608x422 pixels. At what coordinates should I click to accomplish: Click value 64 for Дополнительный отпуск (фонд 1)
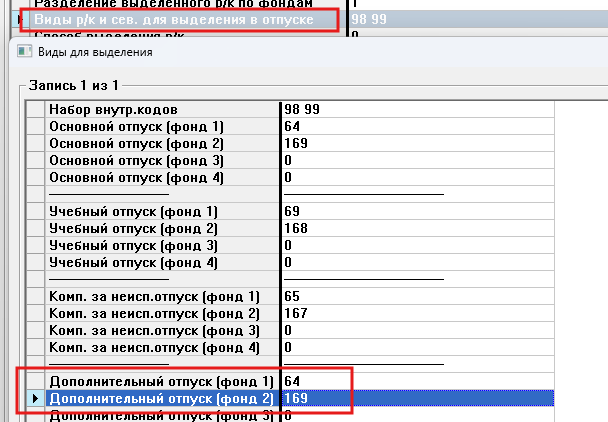pyautogui.click(x=292, y=382)
